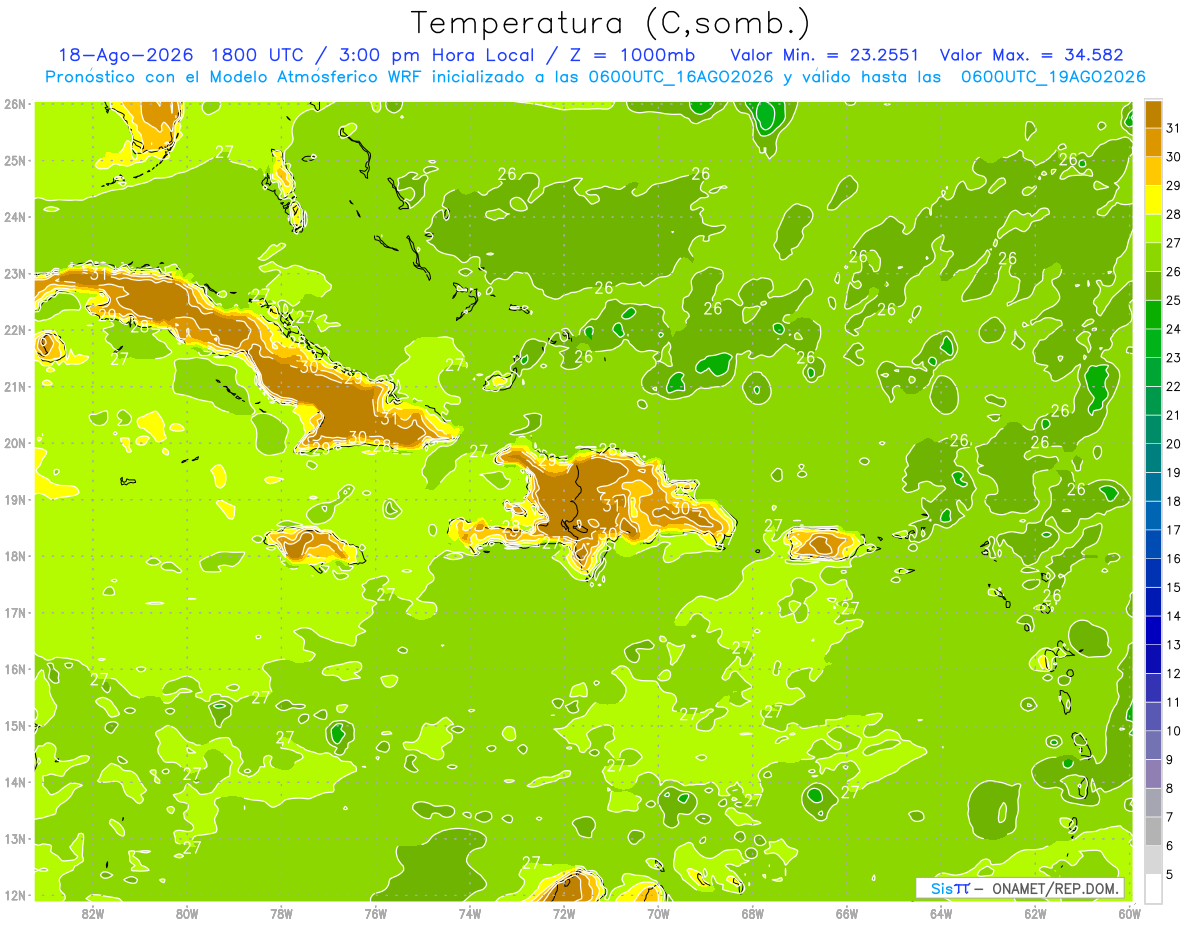
Task: Click the 60W longitude axis label
Action: [x=1129, y=913]
